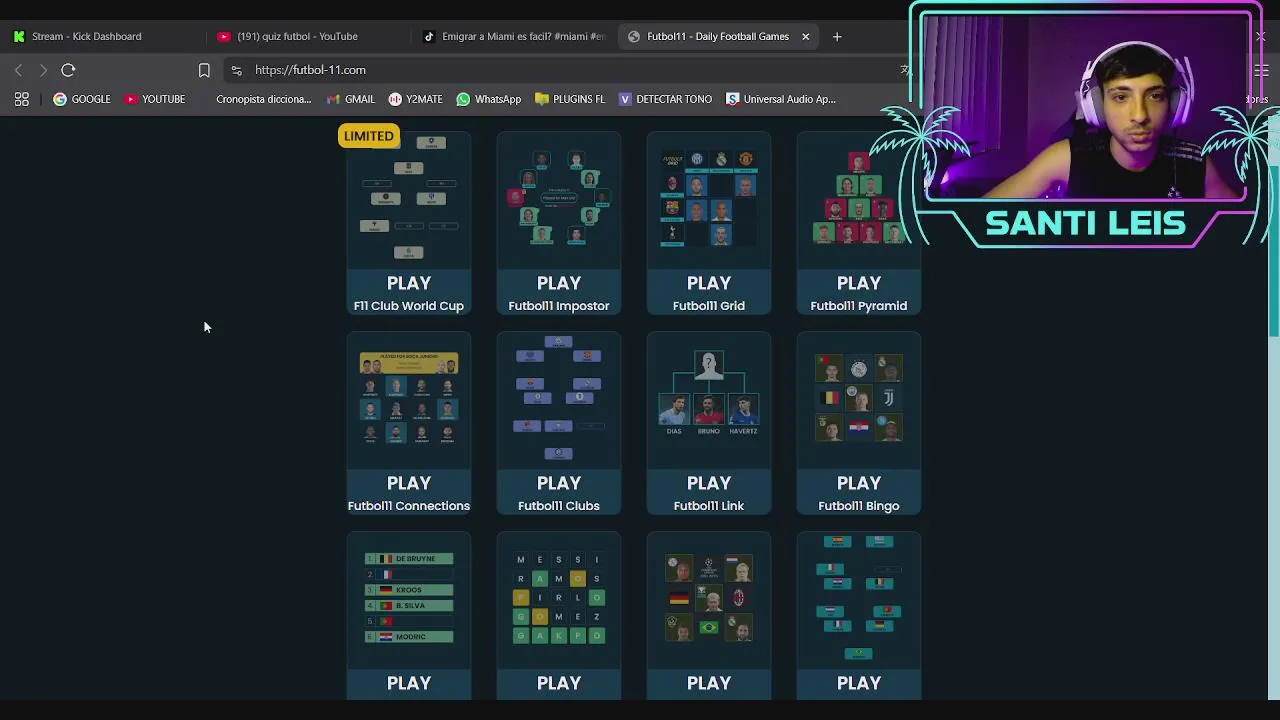Switch to Stream - Kick Dashboard tab
The width and height of the screenshot is (1280, 720).
click(x=85, y=36)
